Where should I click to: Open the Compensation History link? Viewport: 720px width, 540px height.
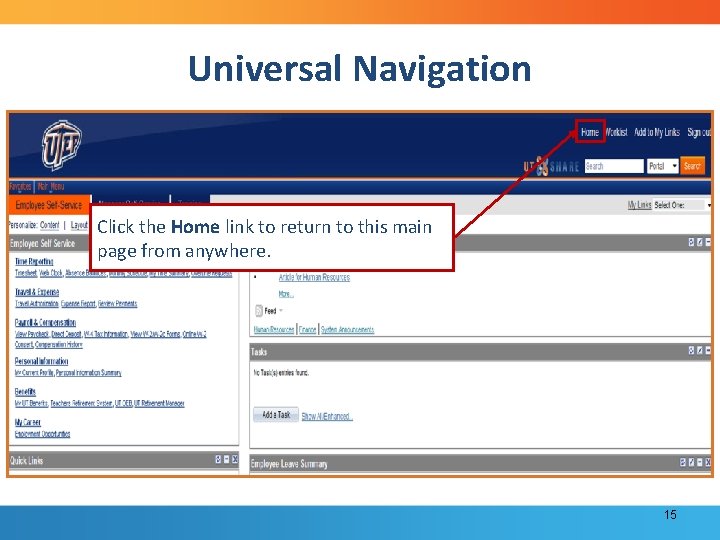point(59,344)
